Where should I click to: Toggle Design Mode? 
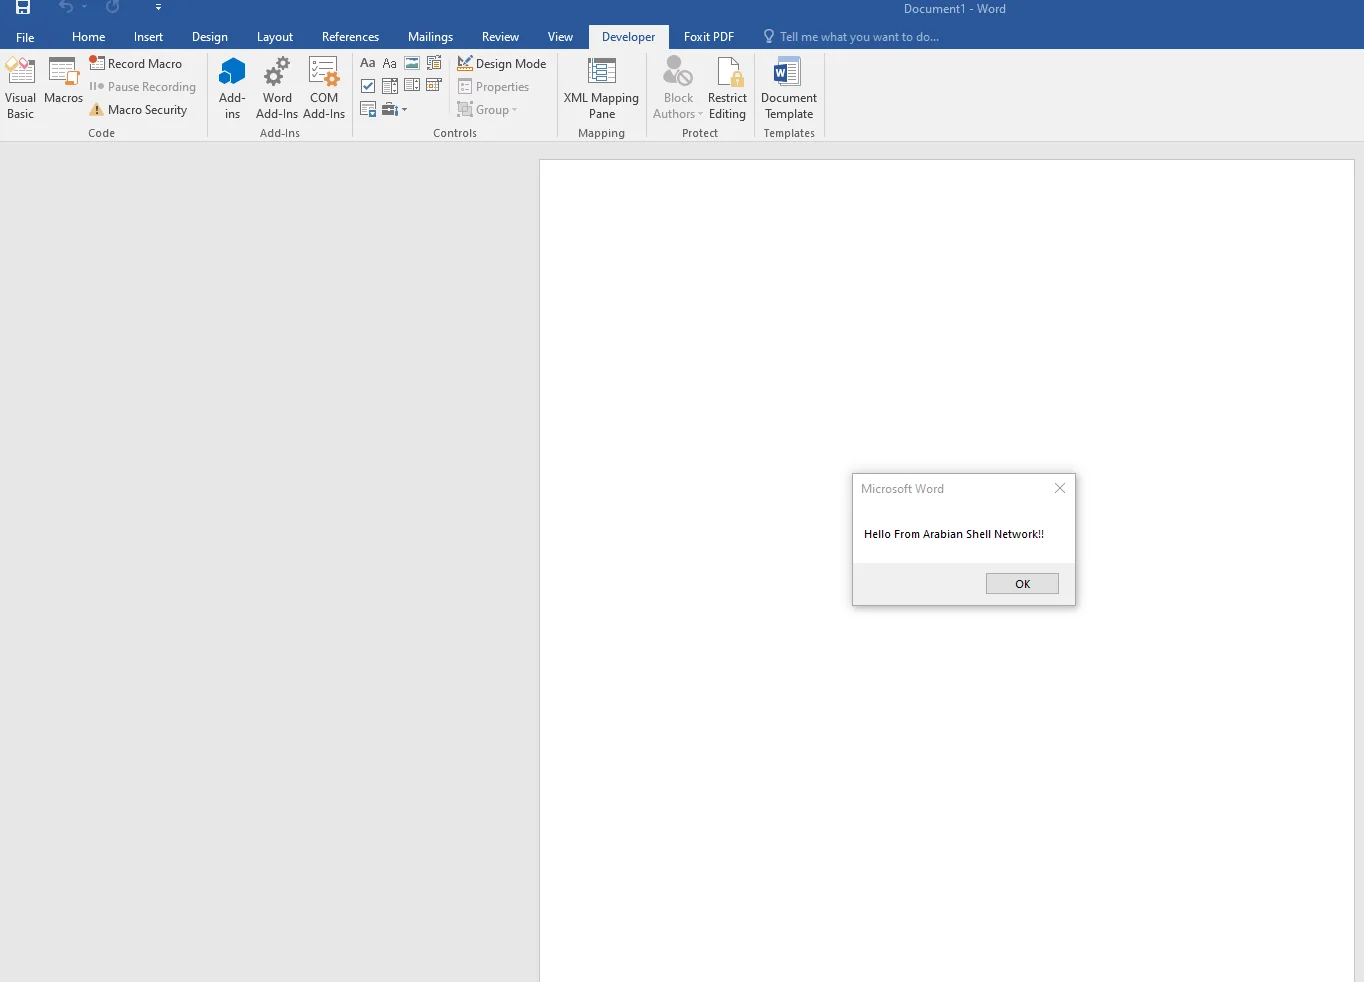502,63
